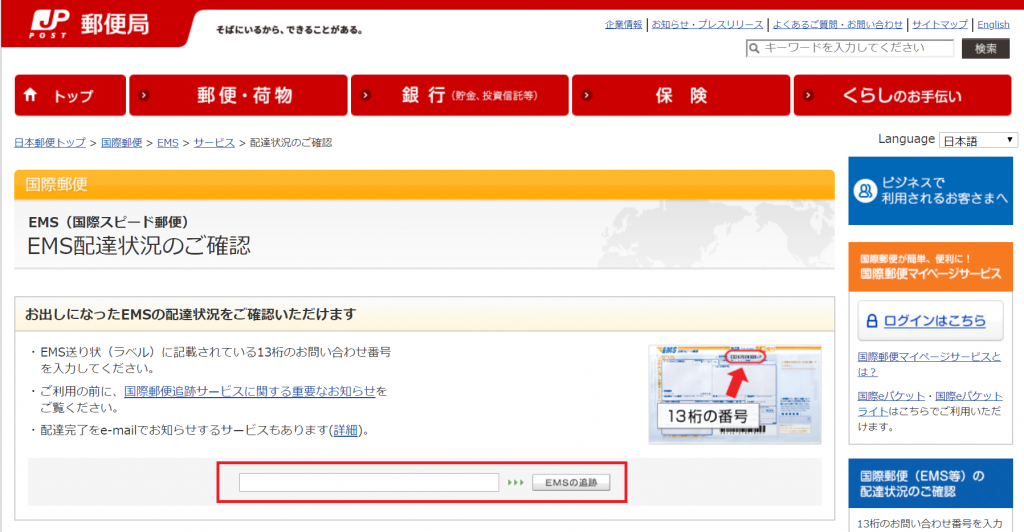Open 国際郵便追跡サービスに関する重要なお知らせ link

[249, 391]
